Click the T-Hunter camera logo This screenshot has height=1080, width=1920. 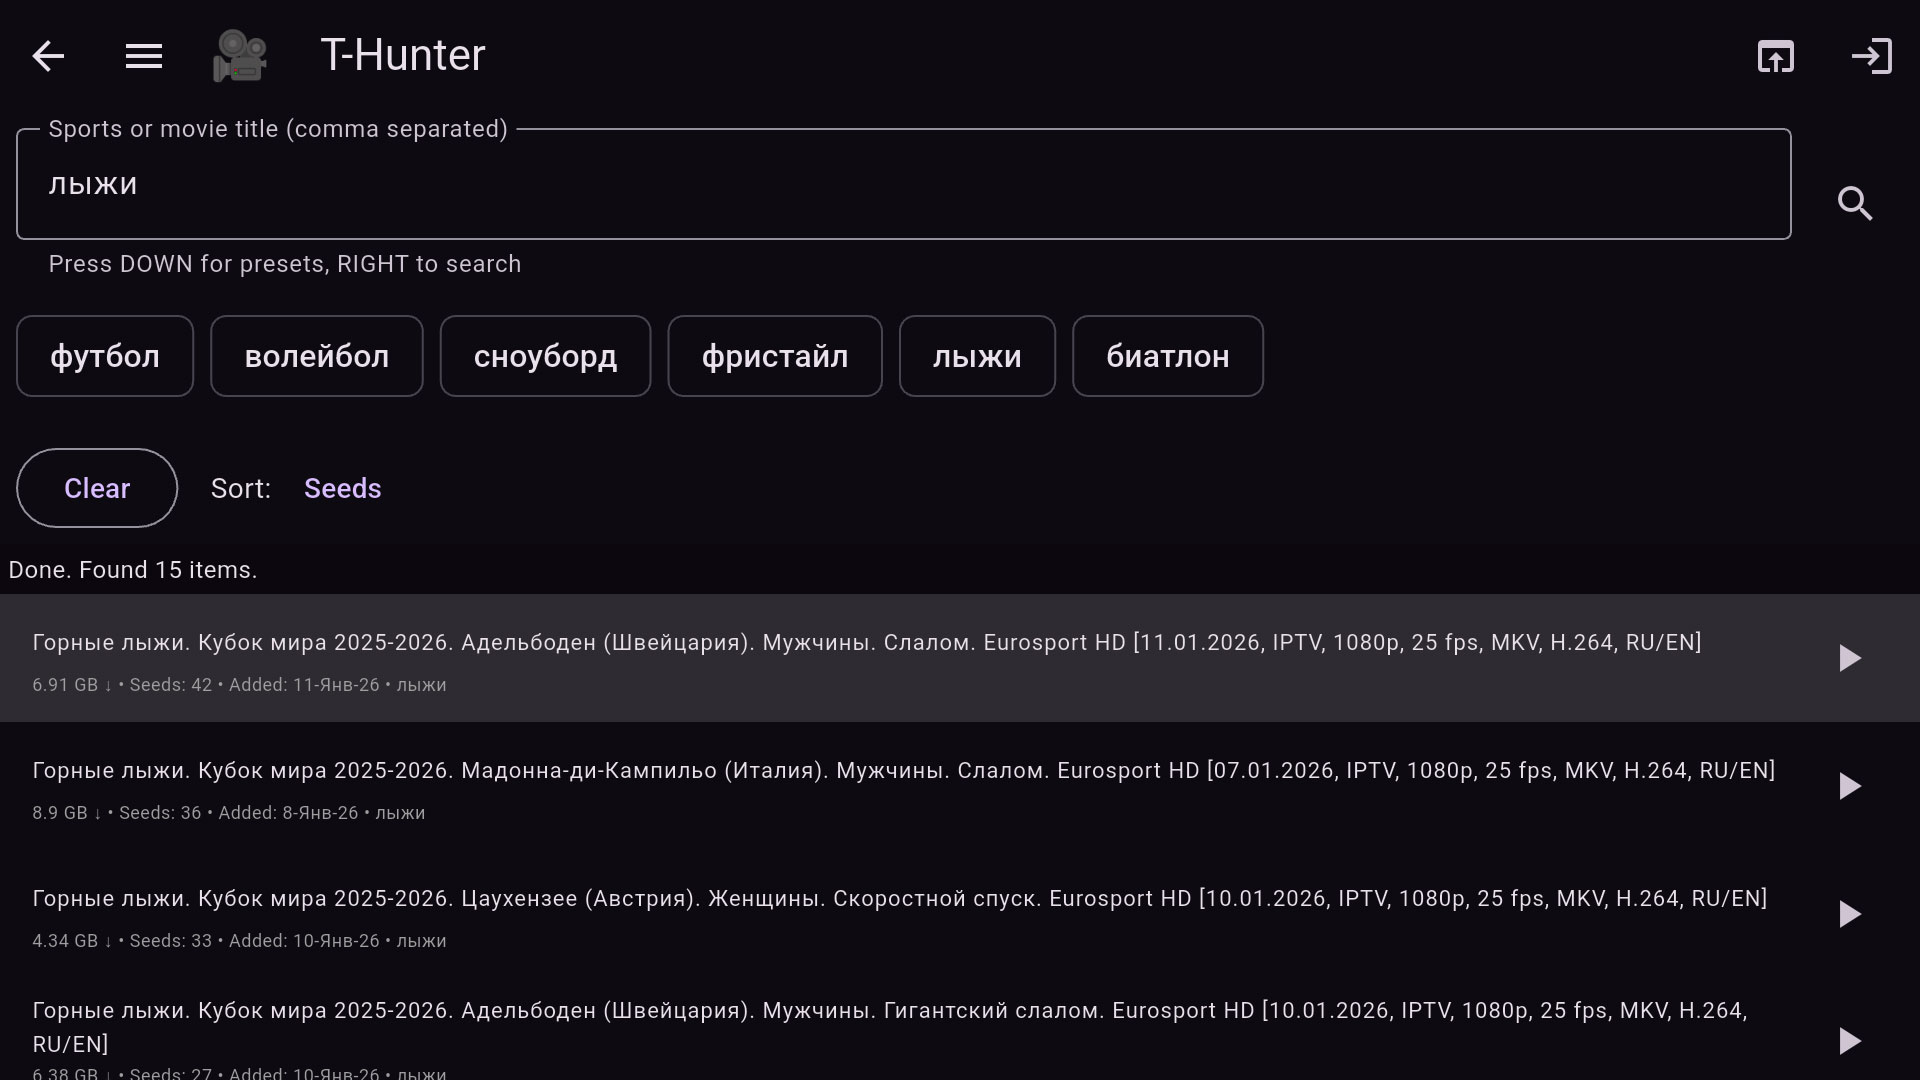(240, 56)
